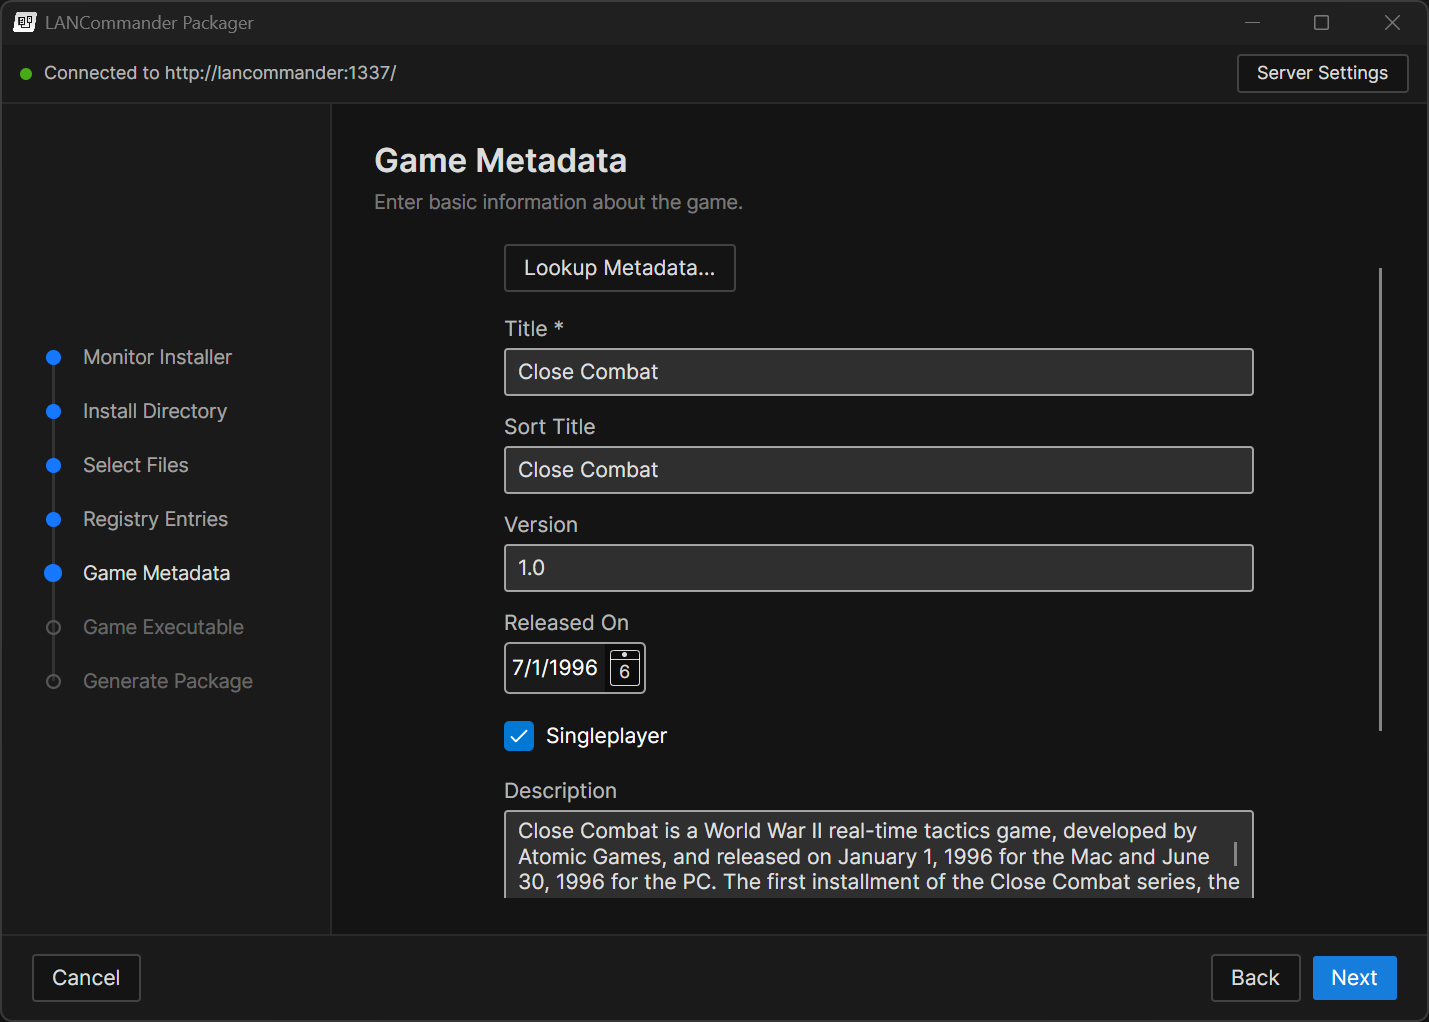Close the LANCommander Packager window
This screenshot has width=1429, height=1022.
[x=1392, y=22]
